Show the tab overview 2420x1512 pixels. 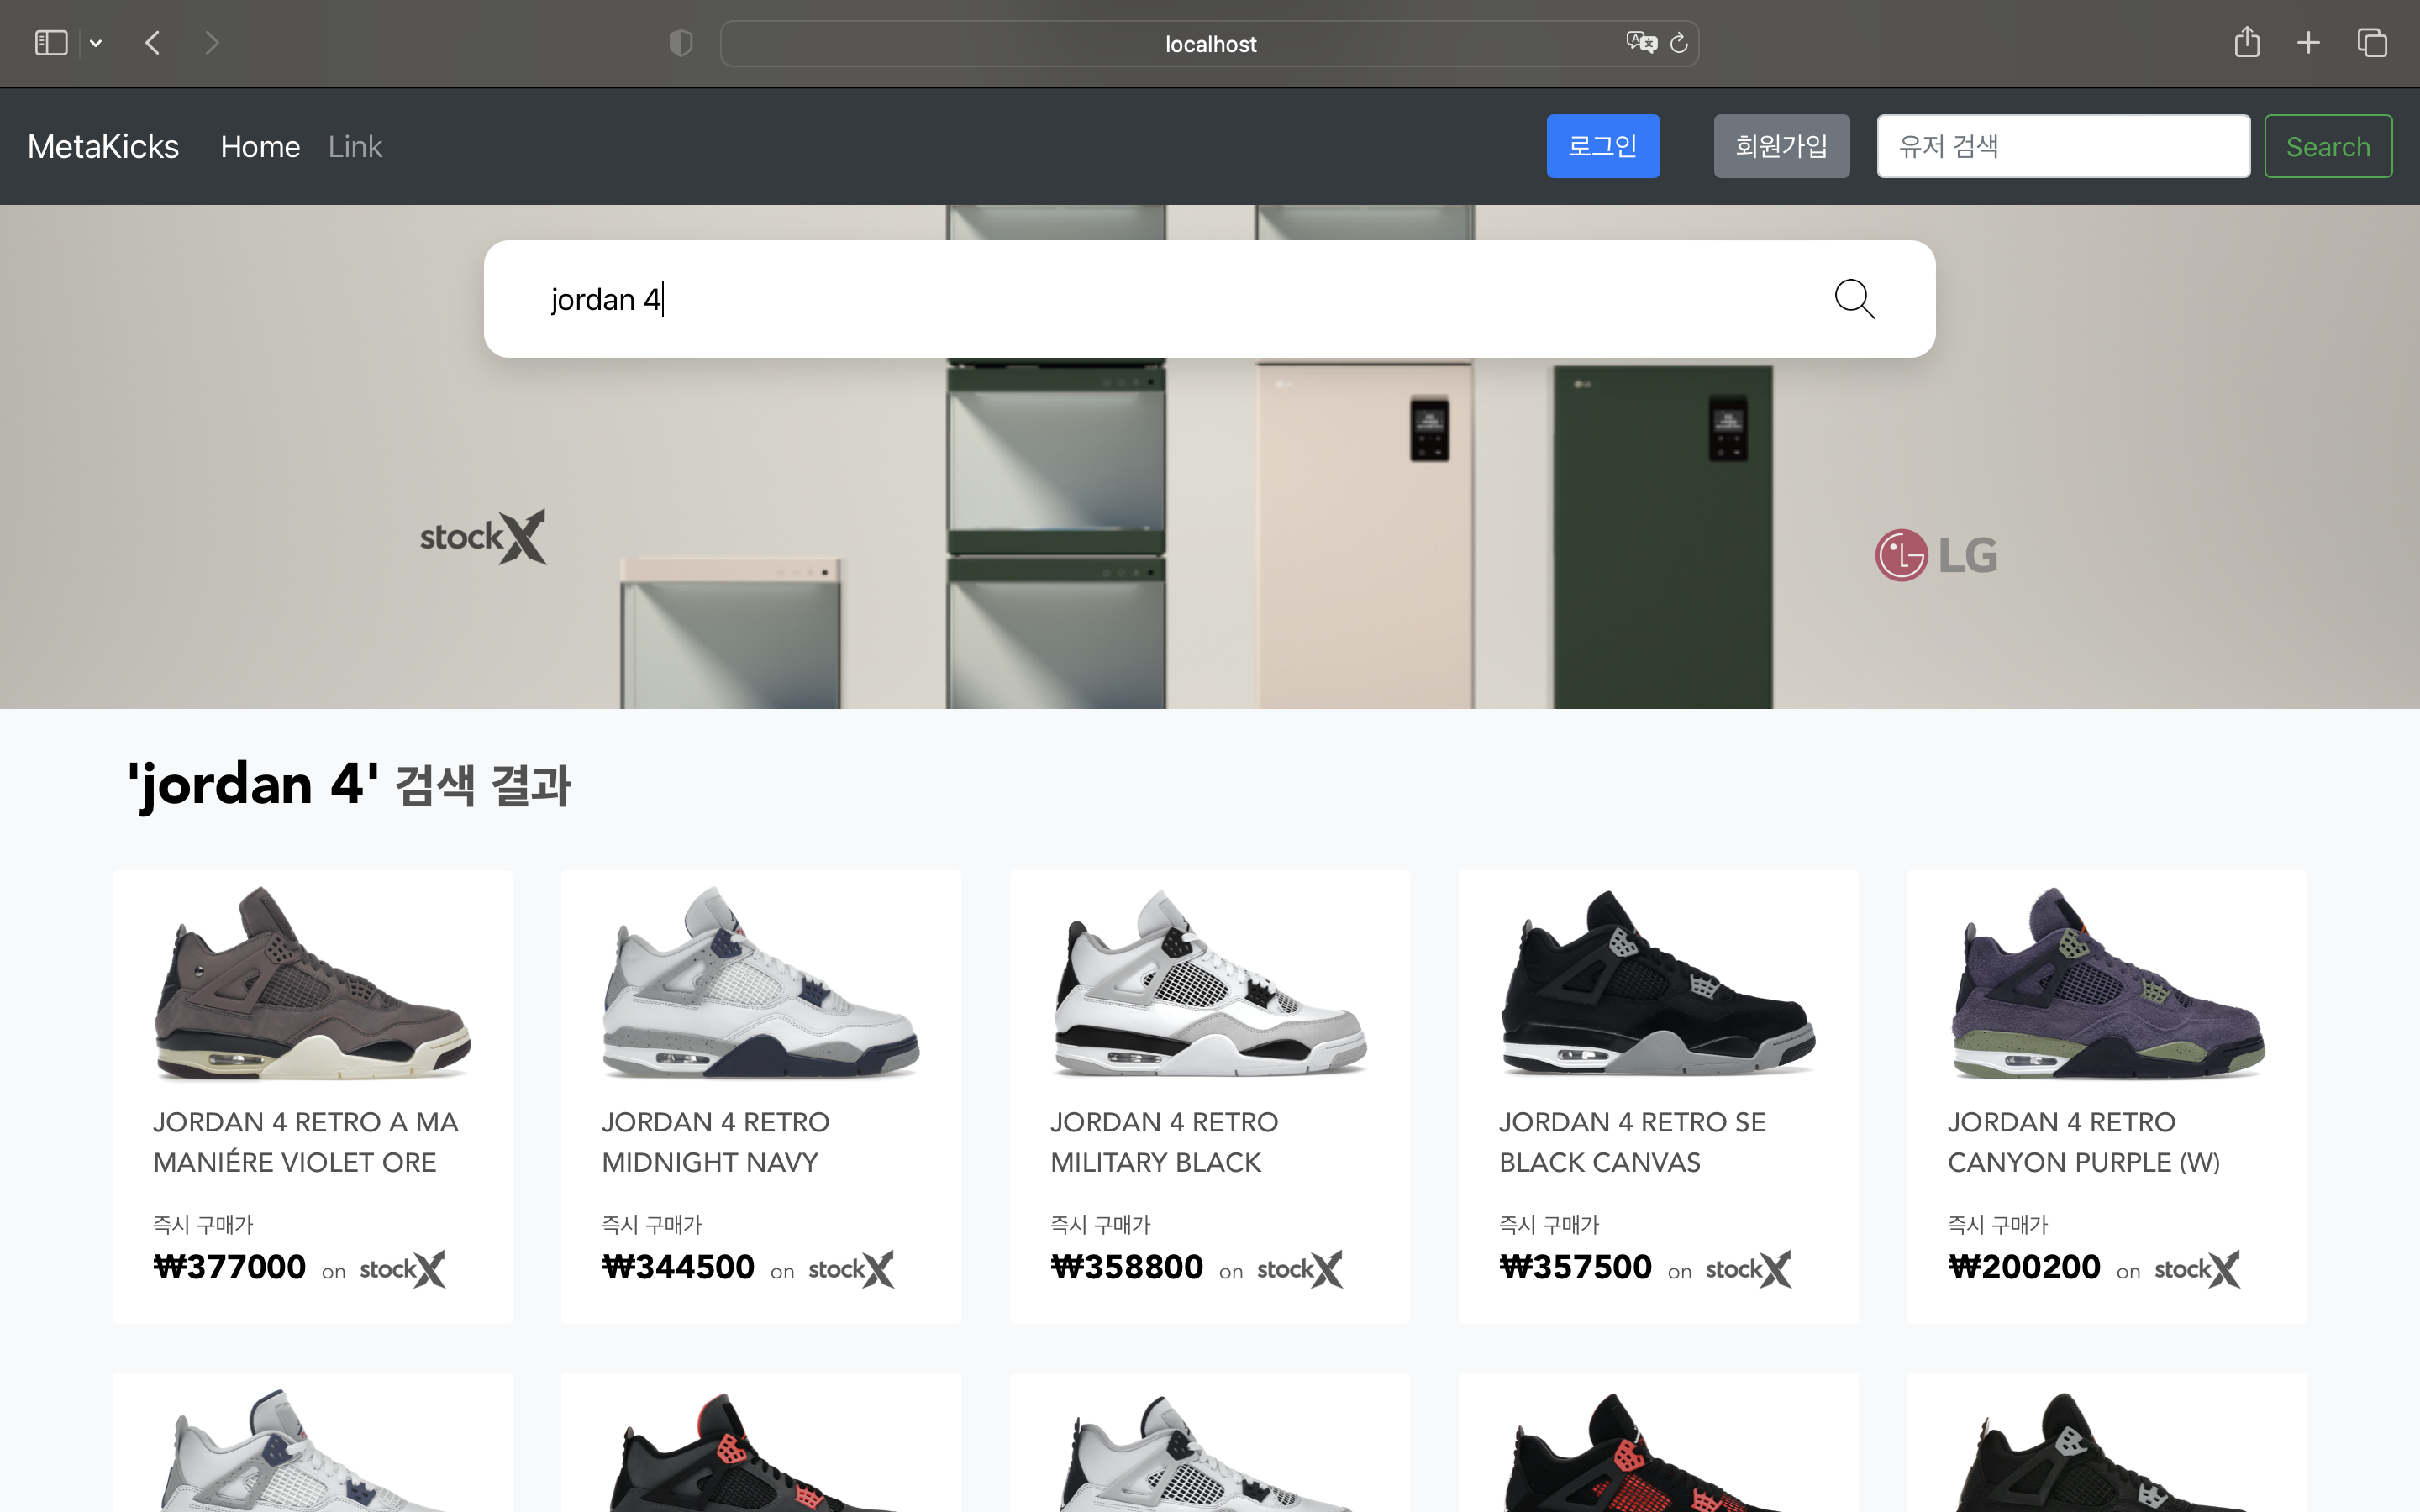coord(2371,42)
